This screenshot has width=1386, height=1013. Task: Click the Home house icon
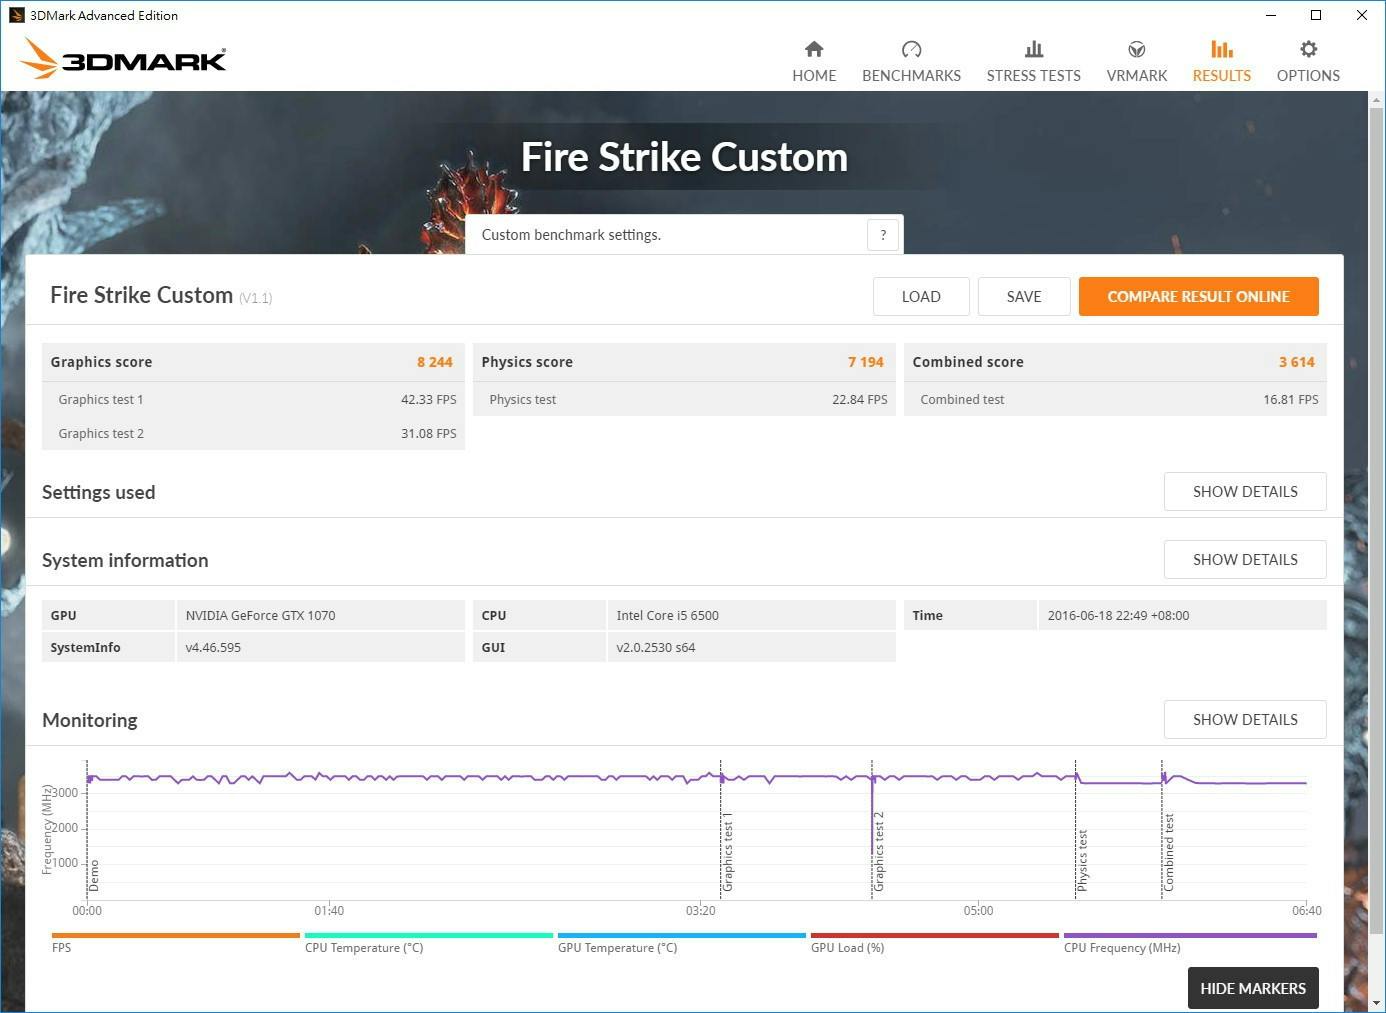point(814,49)
